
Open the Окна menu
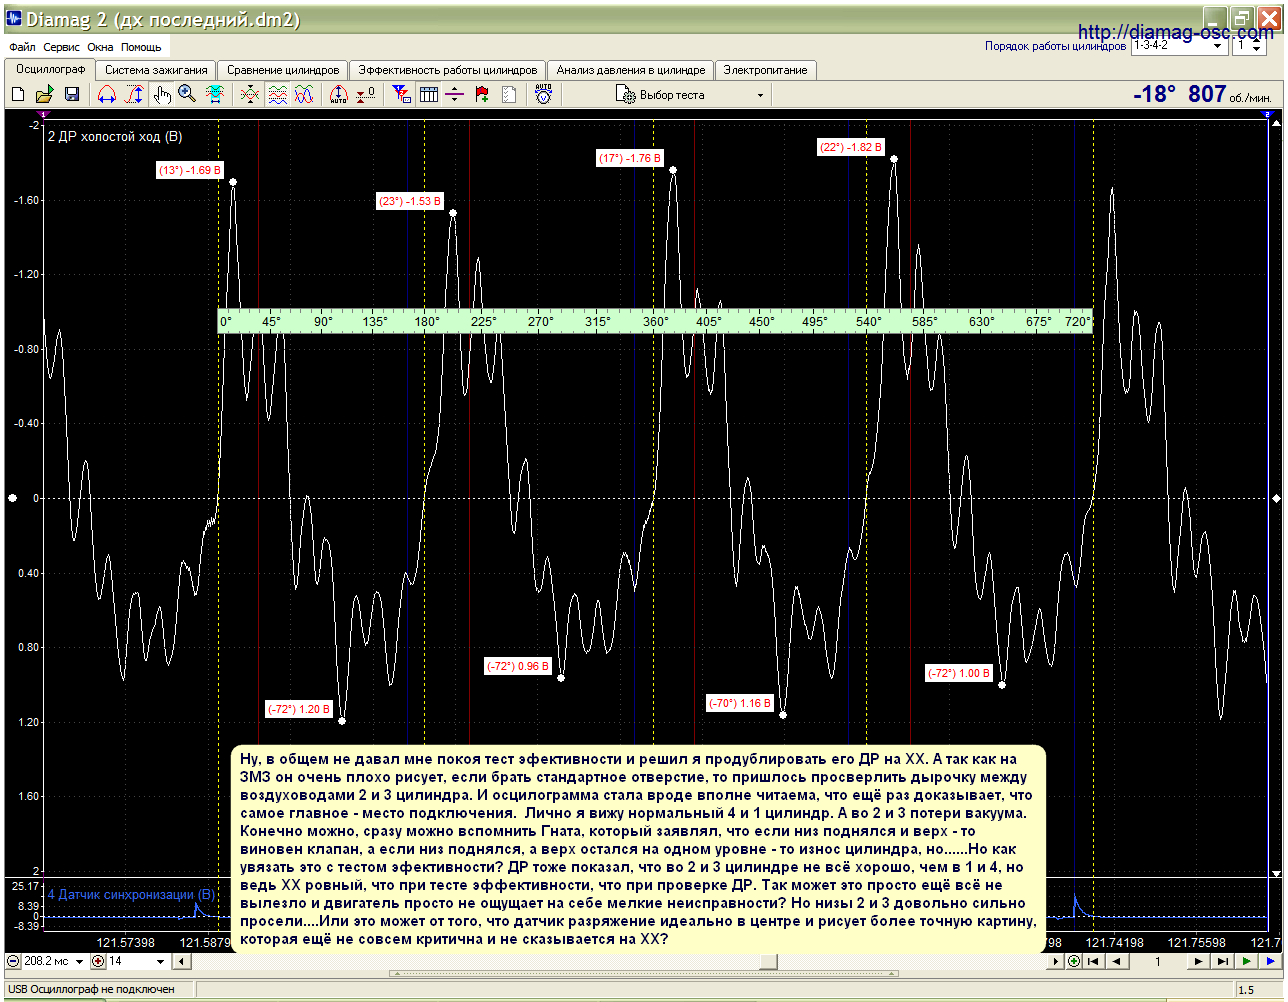(100, 47)
